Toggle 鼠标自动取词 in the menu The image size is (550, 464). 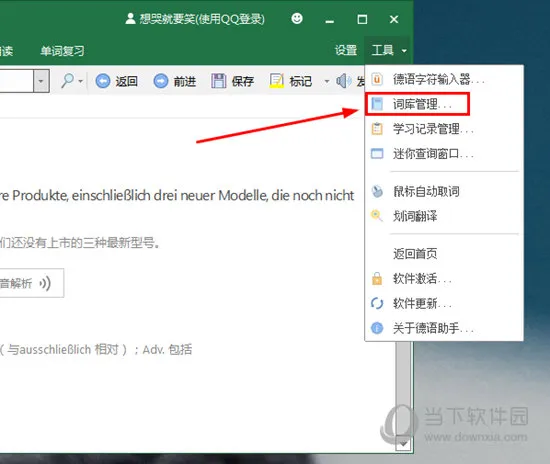click(444, 191)
